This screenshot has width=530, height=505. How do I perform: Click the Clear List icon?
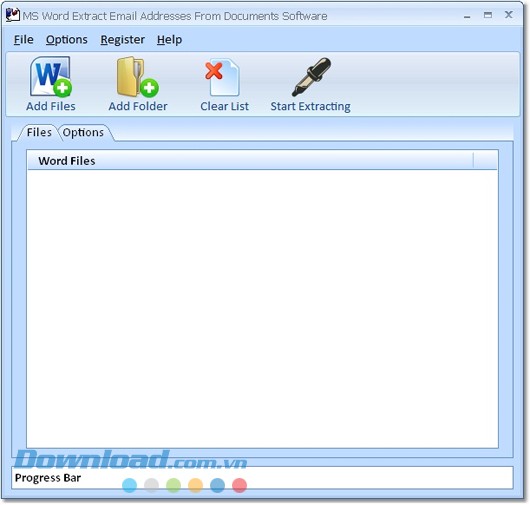(222, 77)
